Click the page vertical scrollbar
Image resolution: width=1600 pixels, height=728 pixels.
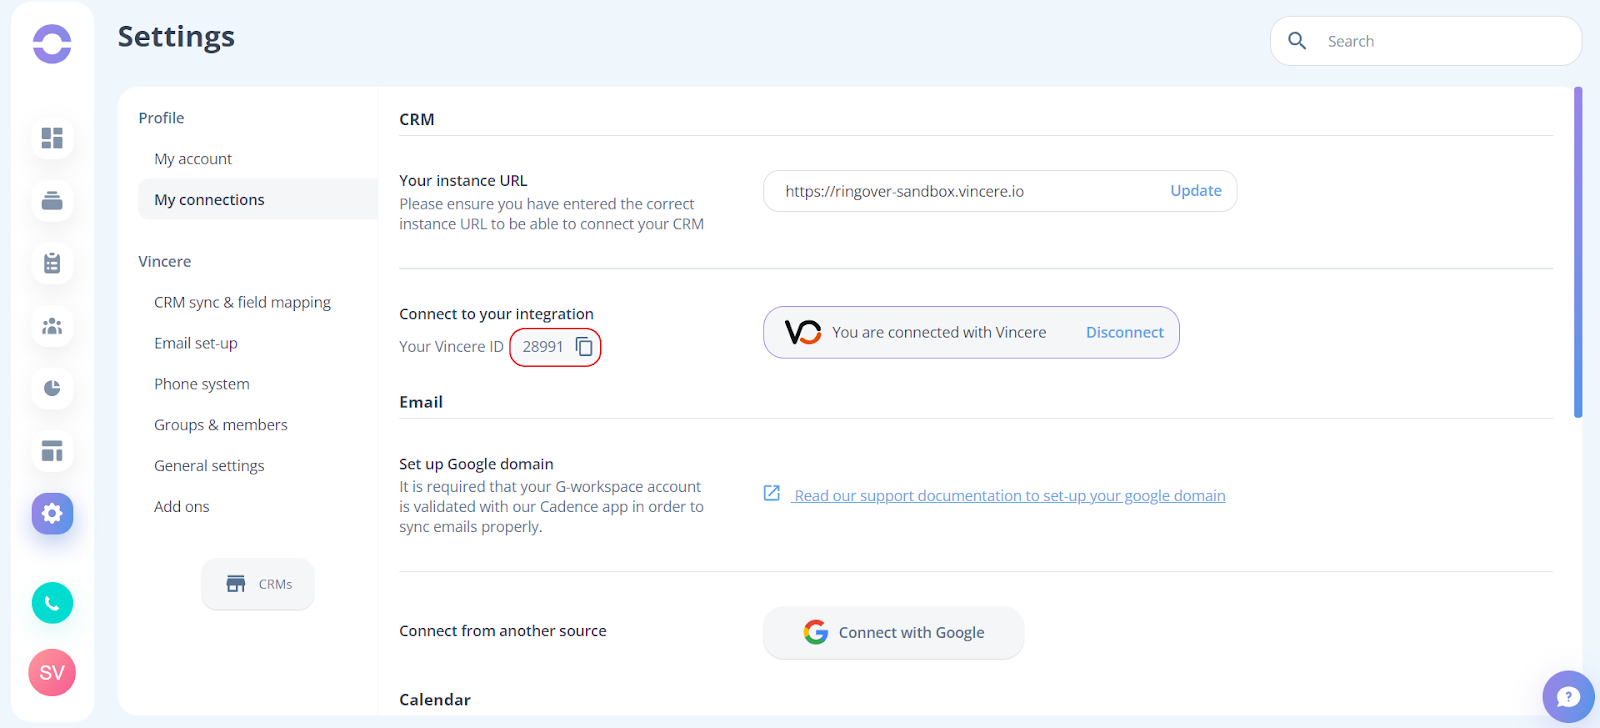[x=1578, y=252]
